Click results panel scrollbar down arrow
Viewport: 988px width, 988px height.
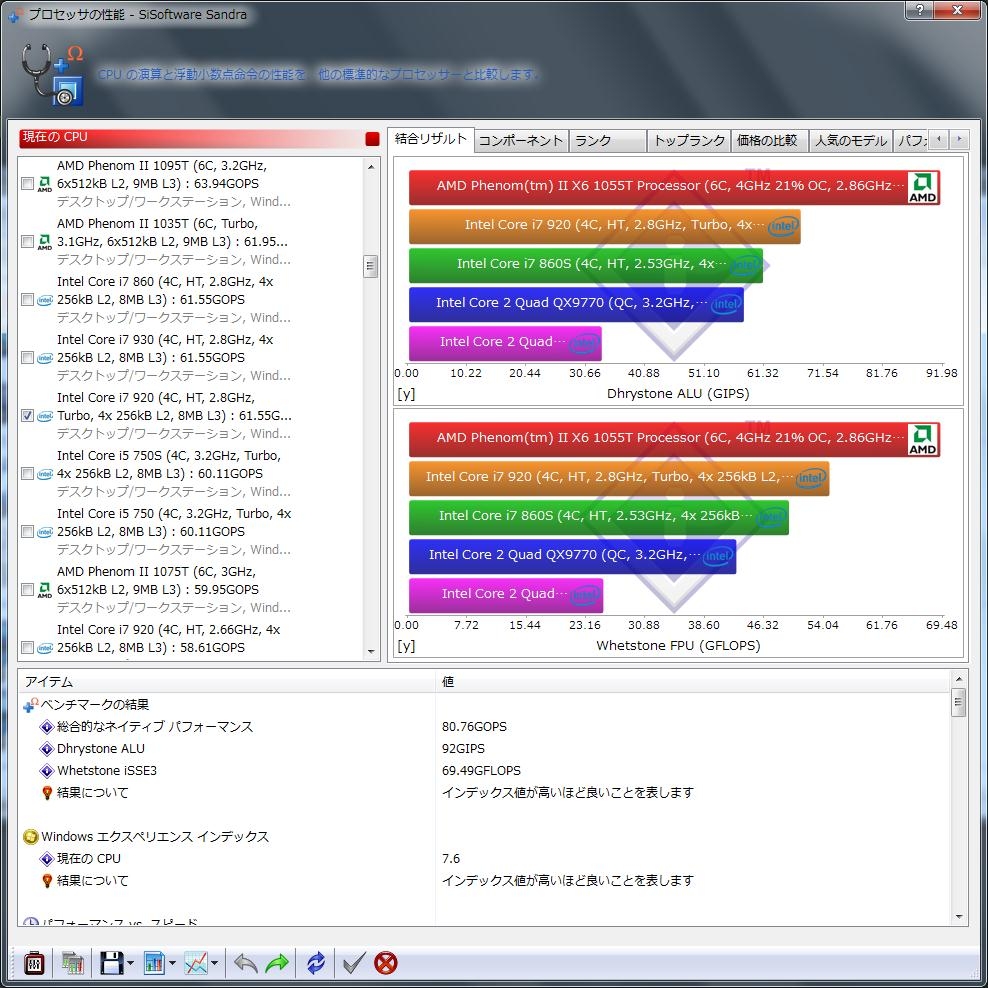click(958, 917)
